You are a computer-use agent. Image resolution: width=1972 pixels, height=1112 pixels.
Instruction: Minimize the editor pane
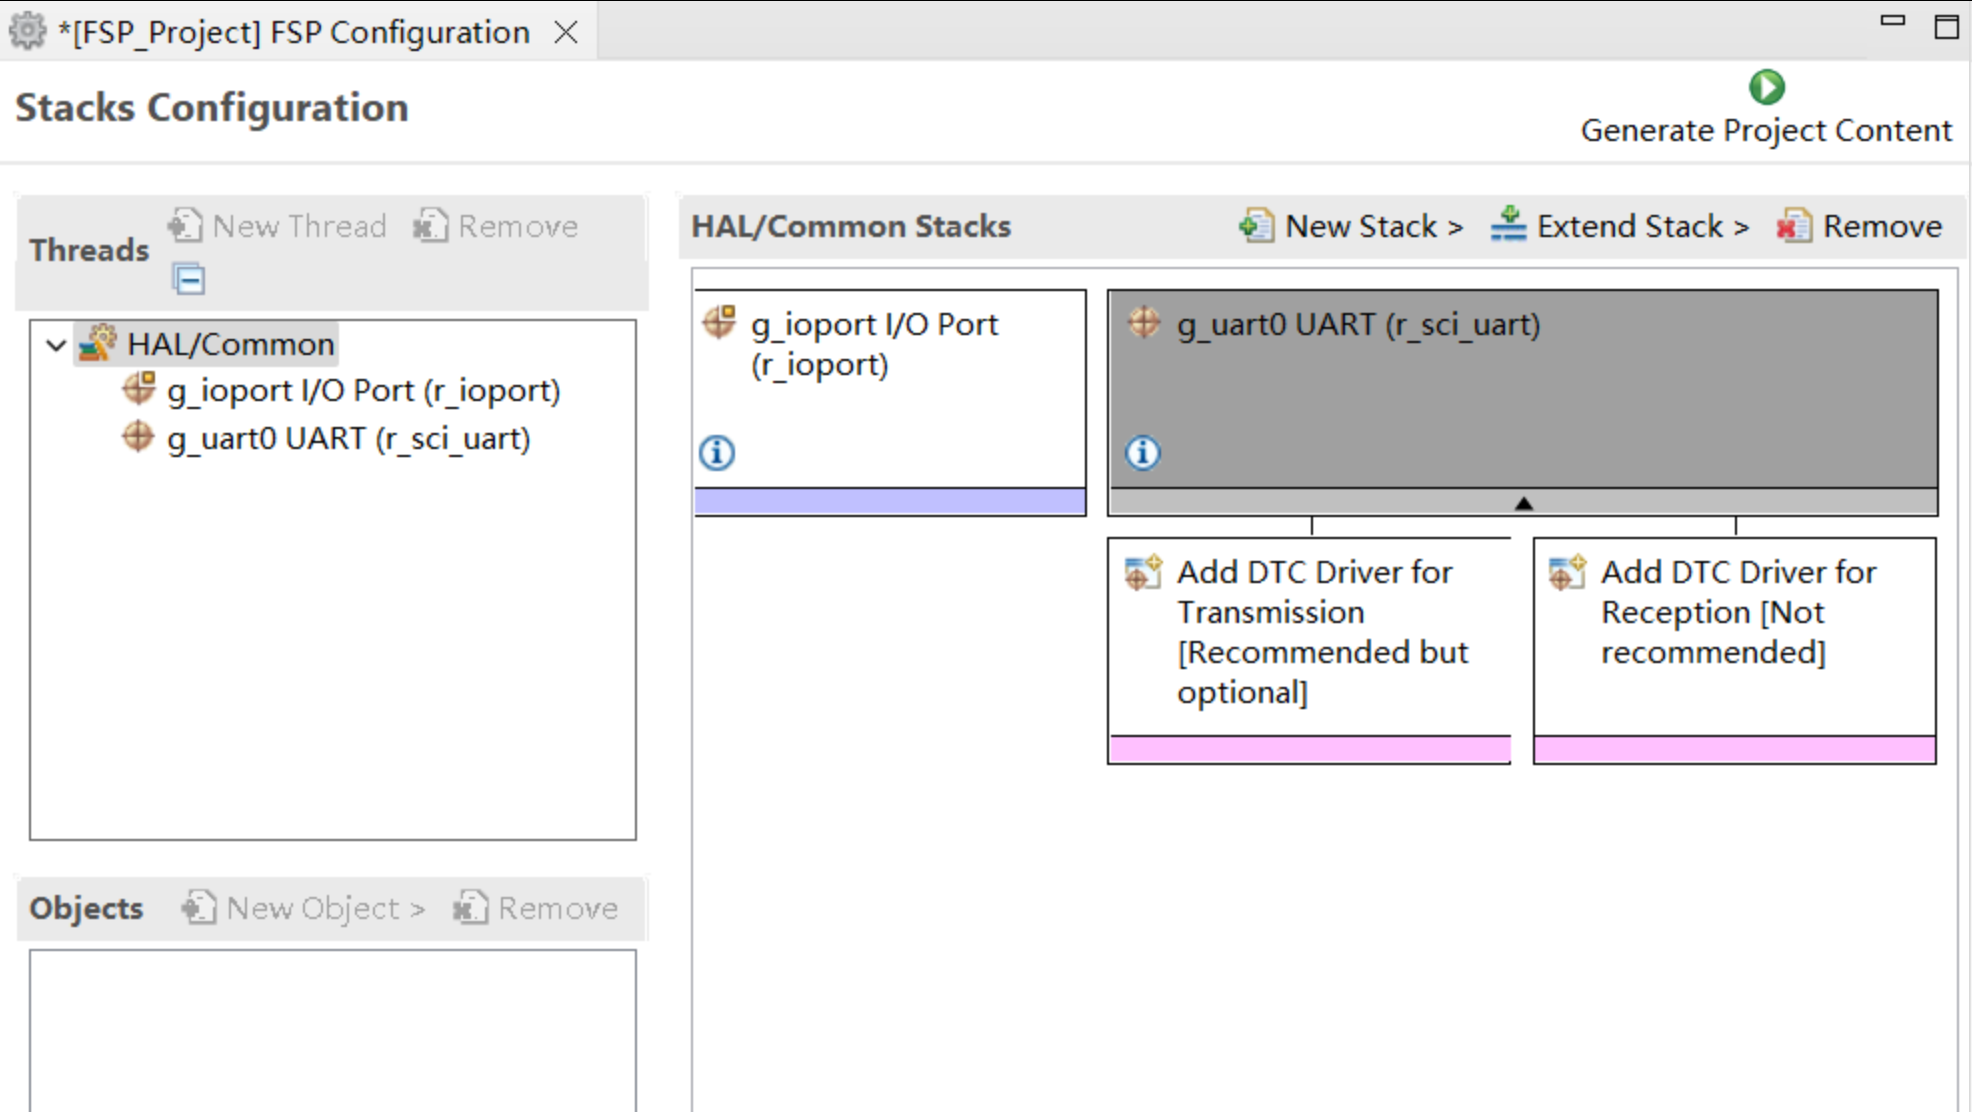1892,20
